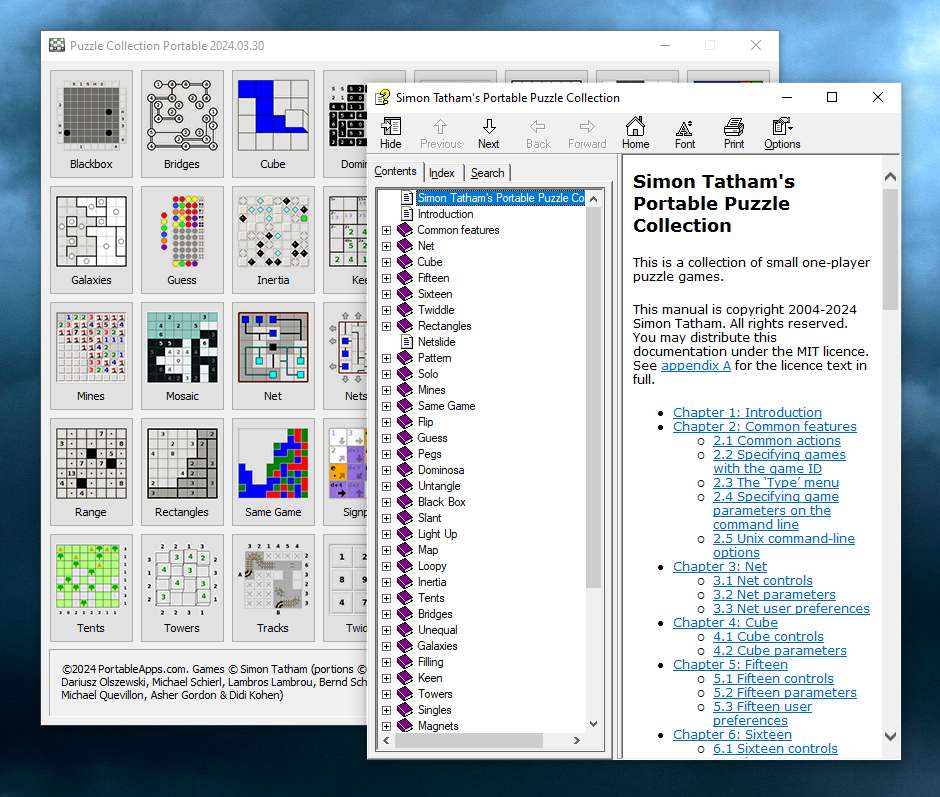Open Chapter 2: Common features link

[764, 426]
